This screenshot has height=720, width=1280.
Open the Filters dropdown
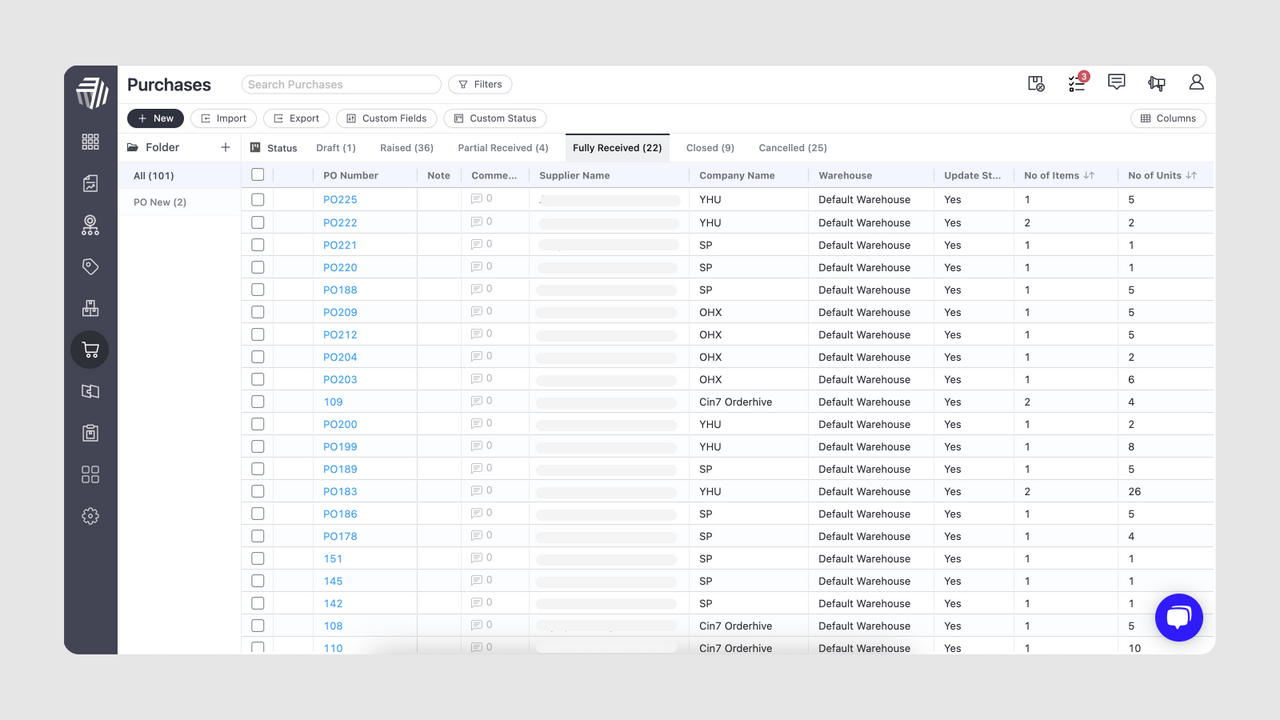480,84
